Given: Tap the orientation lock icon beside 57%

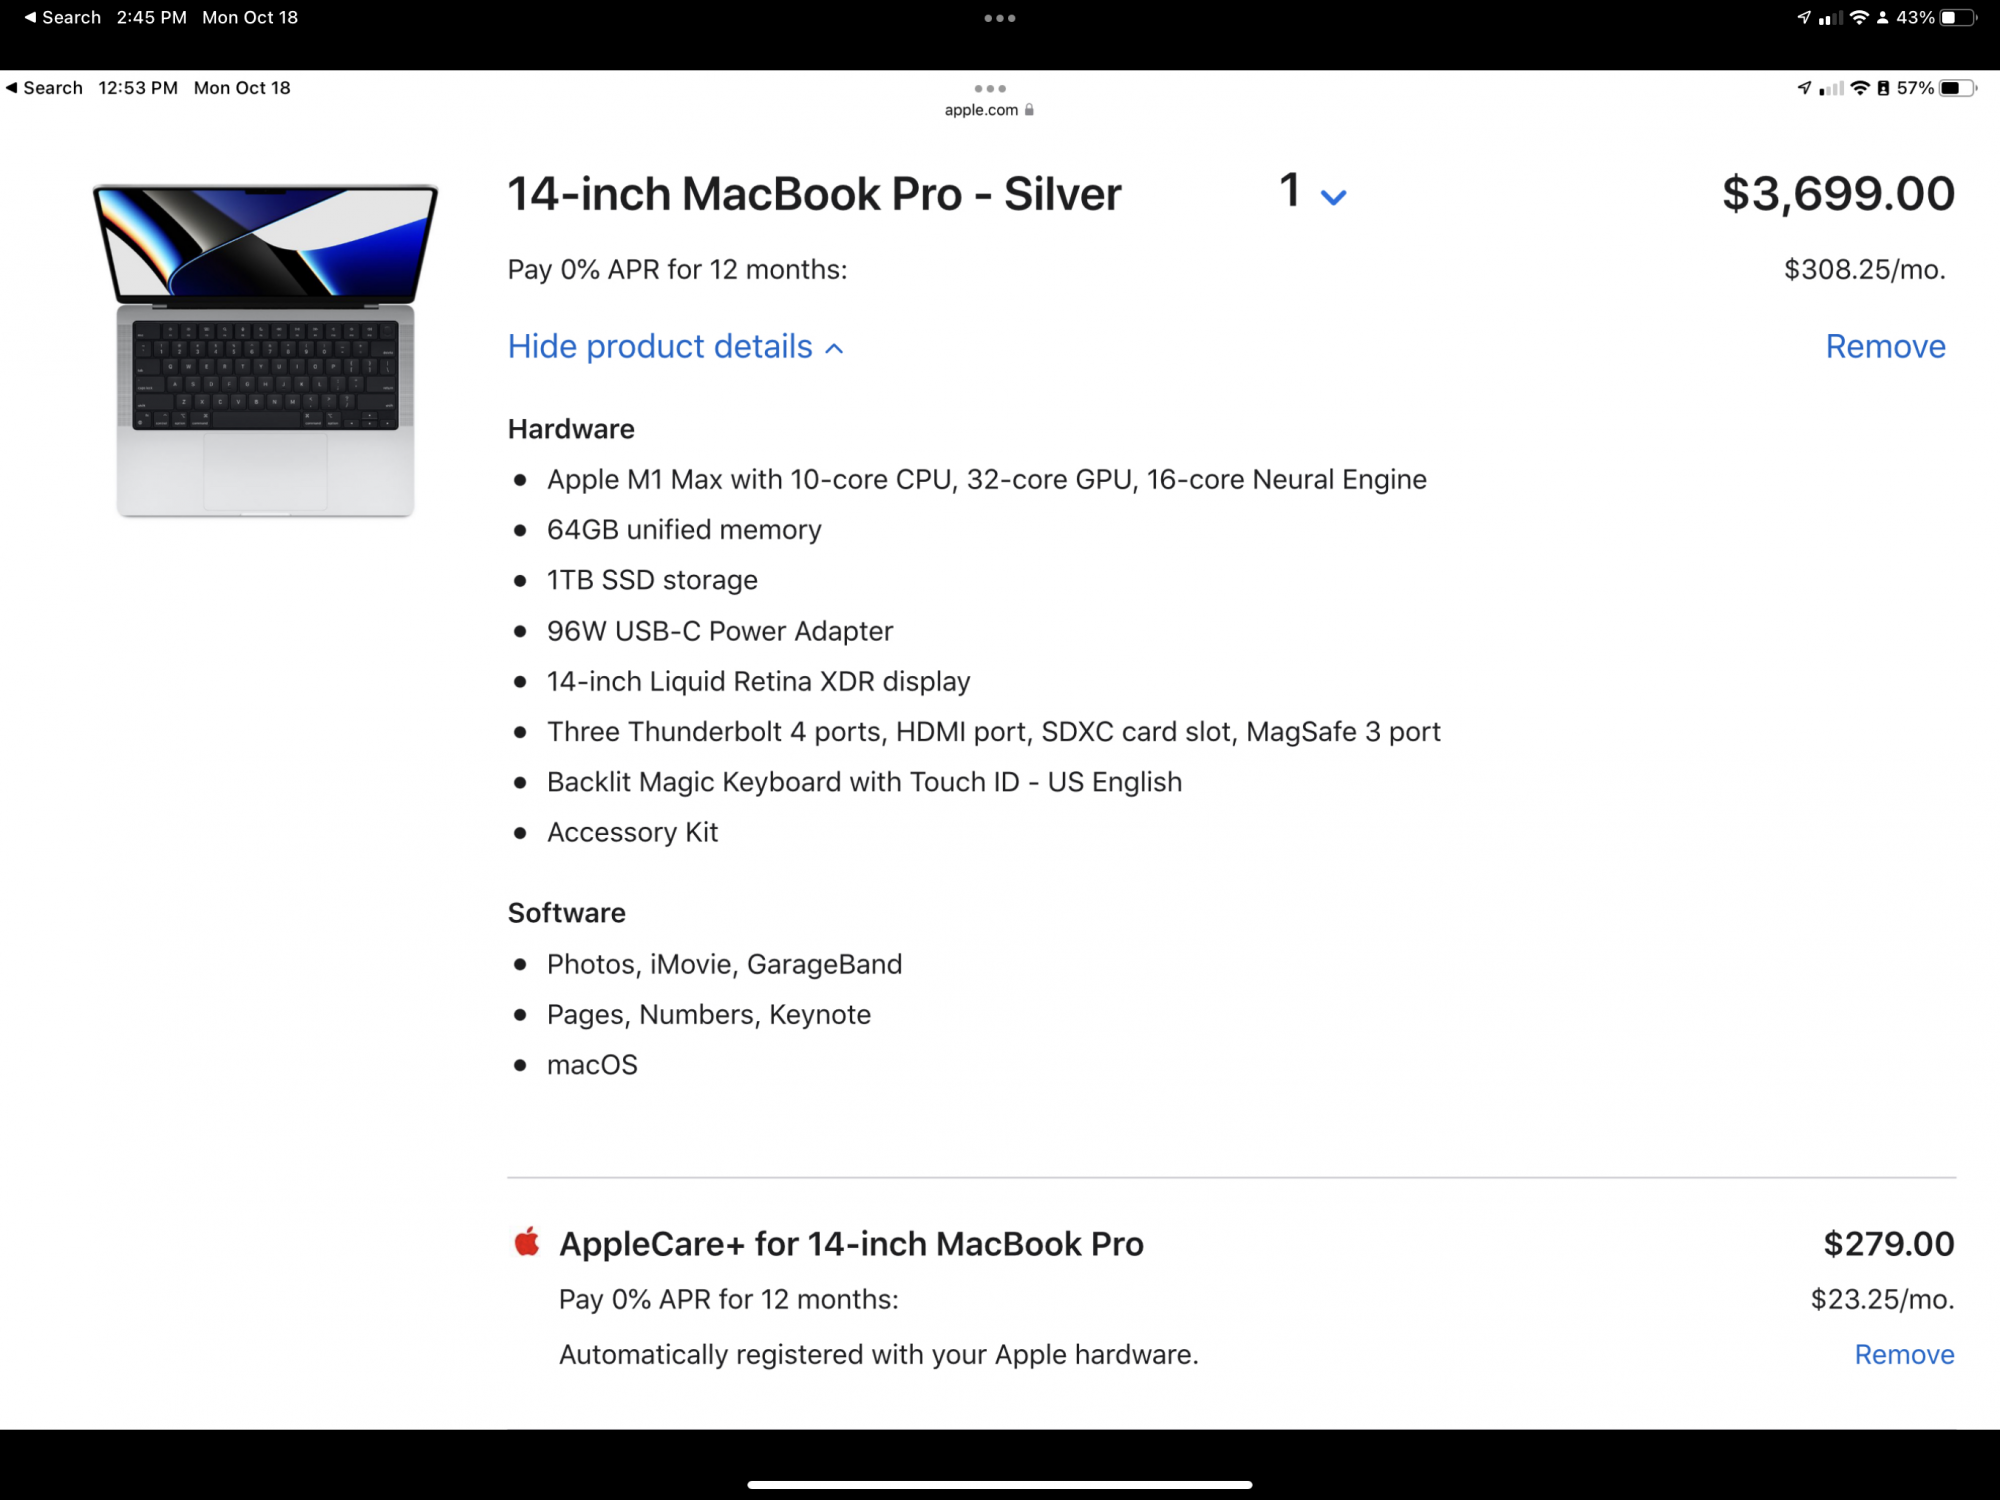Looking at the screenshot, I should 1883,88.
